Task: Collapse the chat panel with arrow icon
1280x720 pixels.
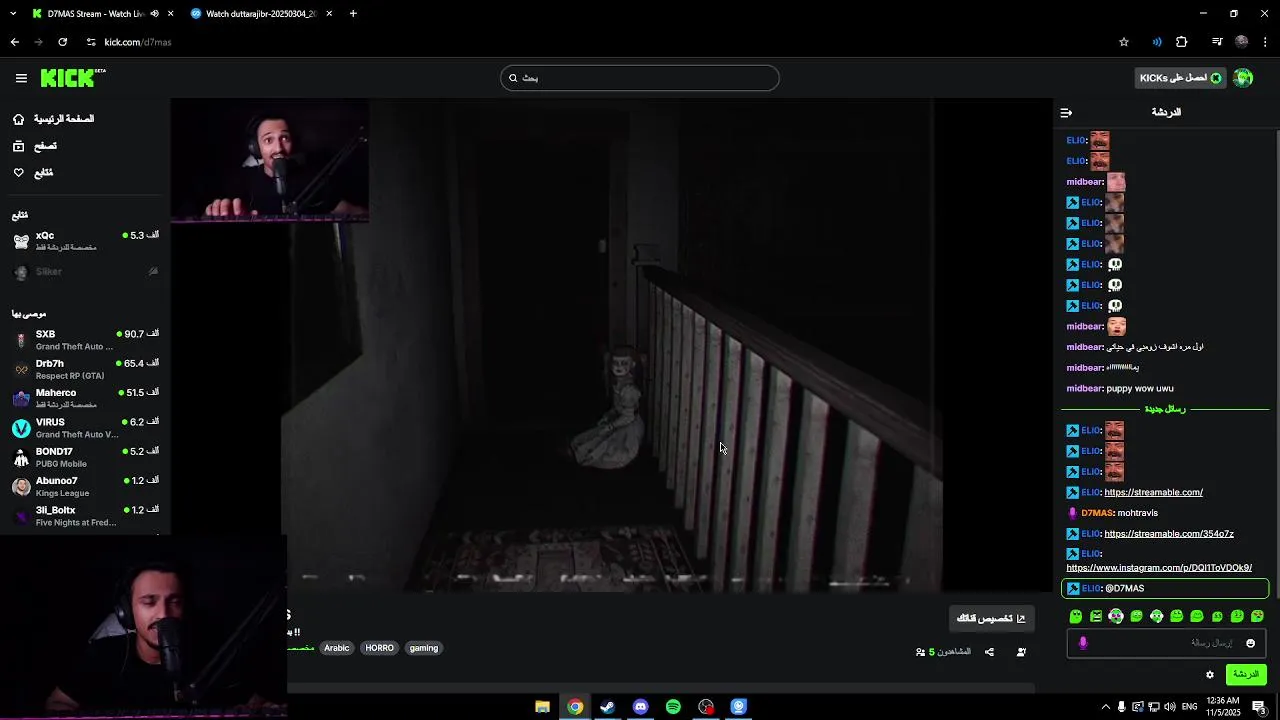Action: point(1066,113)
